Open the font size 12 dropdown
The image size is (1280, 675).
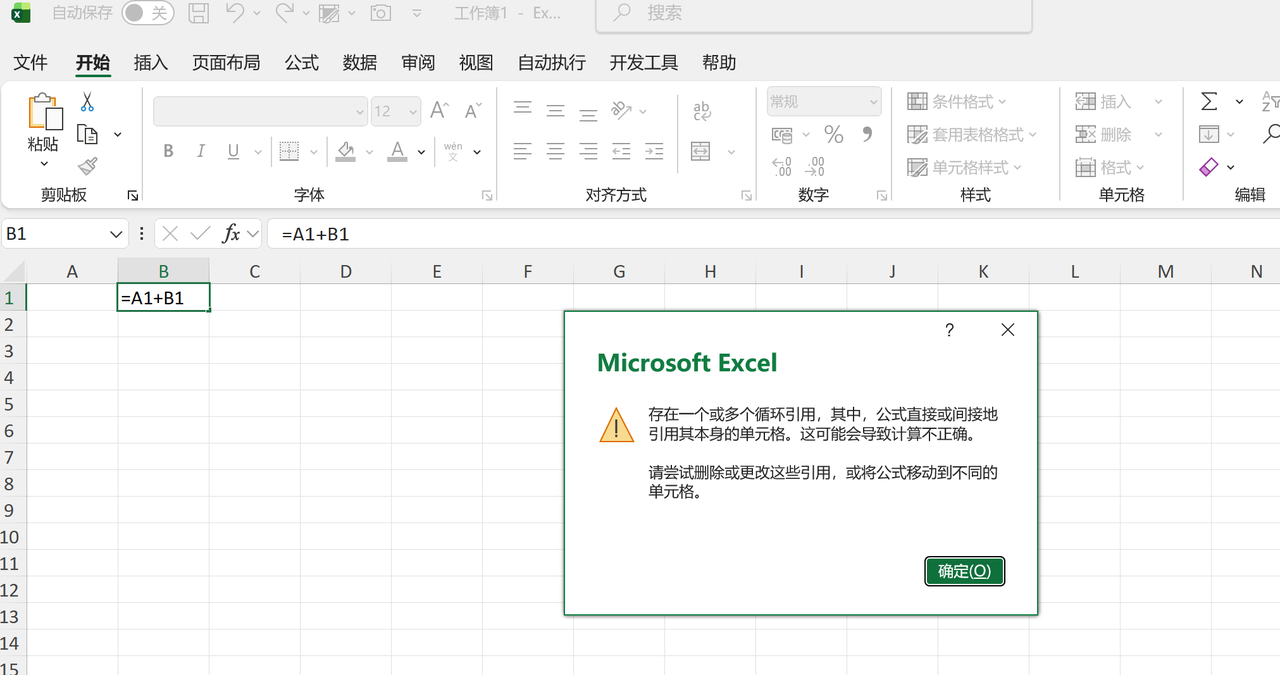(x=412, y=111)
